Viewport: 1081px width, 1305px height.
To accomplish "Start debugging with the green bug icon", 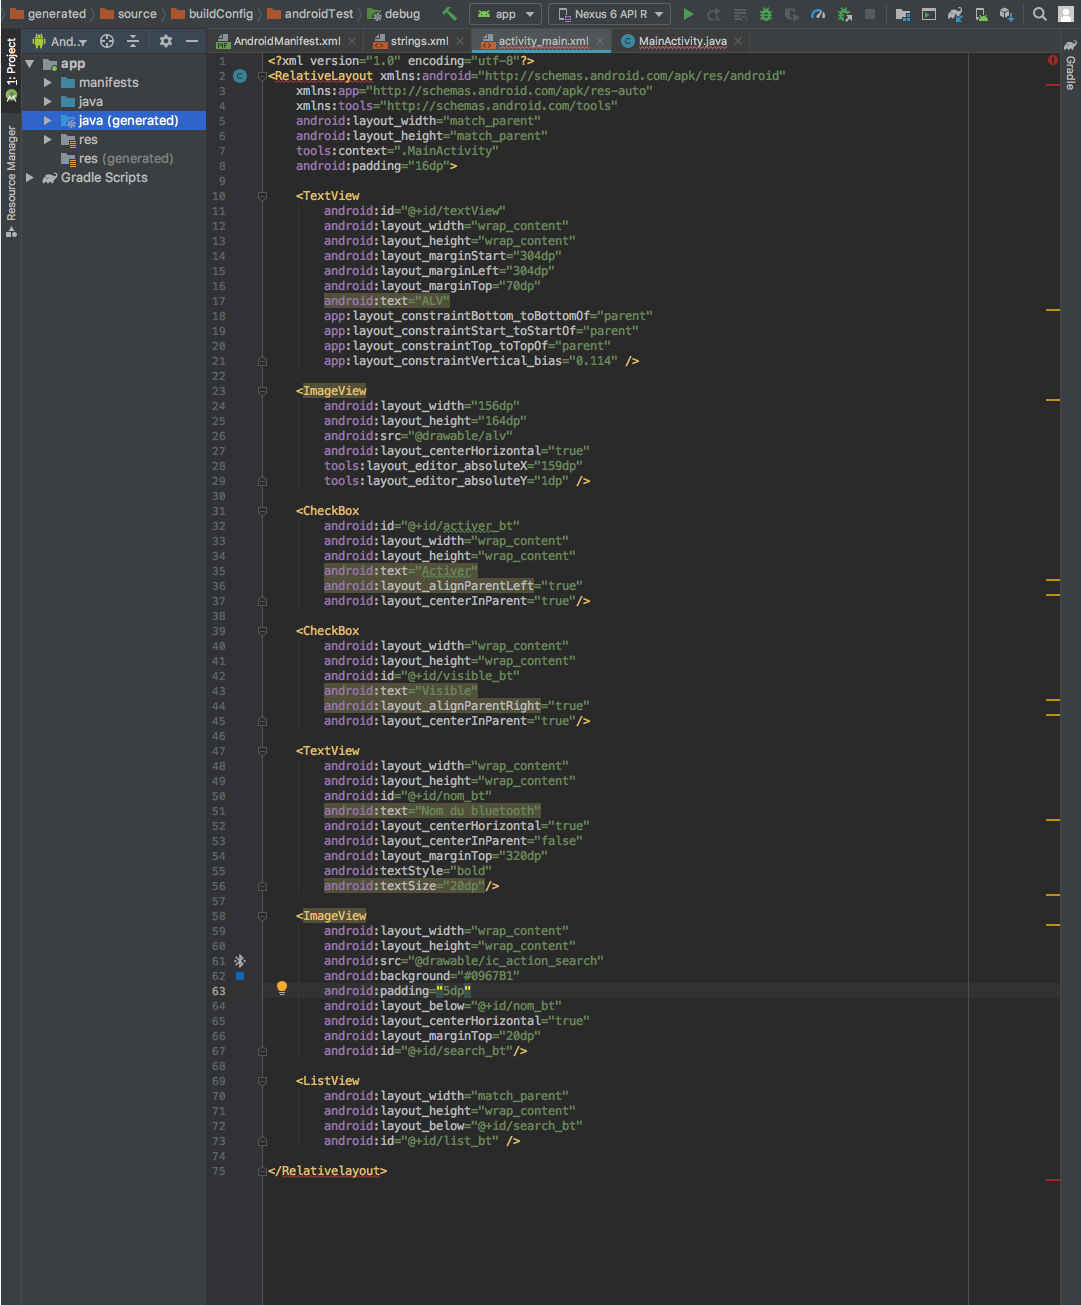I will 766,14.
